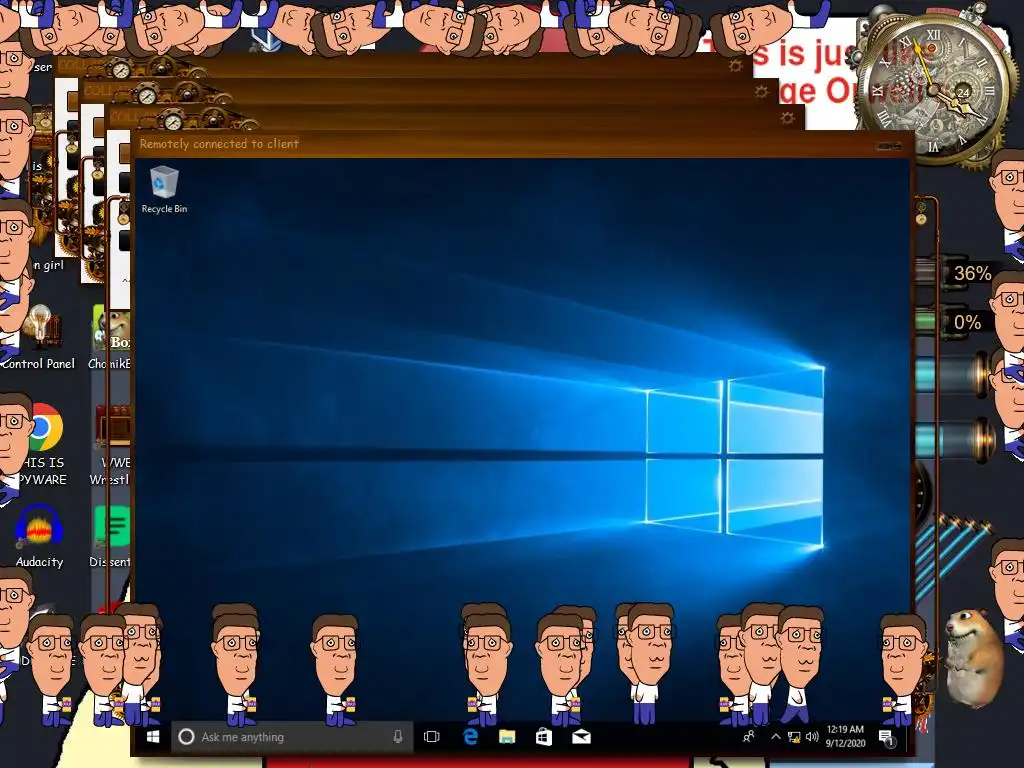The width and height of the screenshot is (1024, 768).
Task: Expand hidden tray icons chevron
Action: (776, 737)
